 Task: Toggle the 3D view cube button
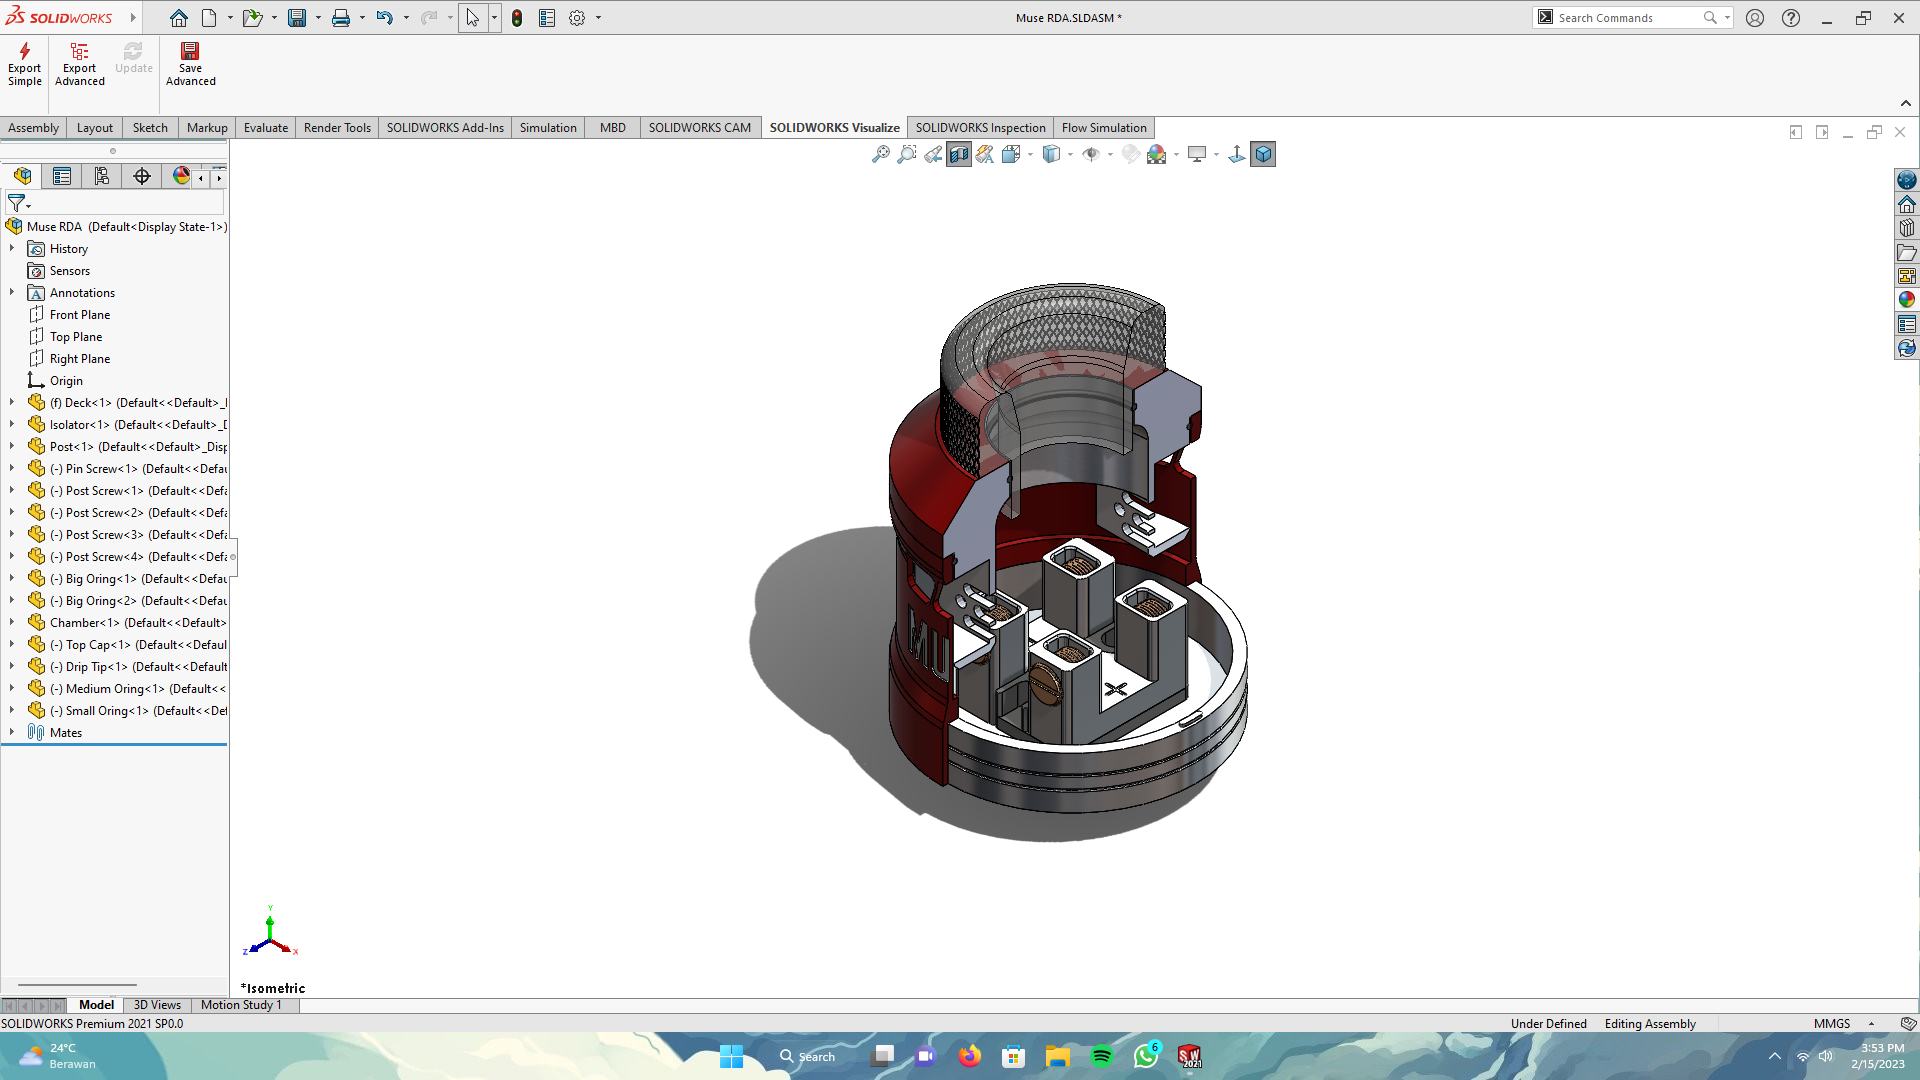coord(1263,154)
